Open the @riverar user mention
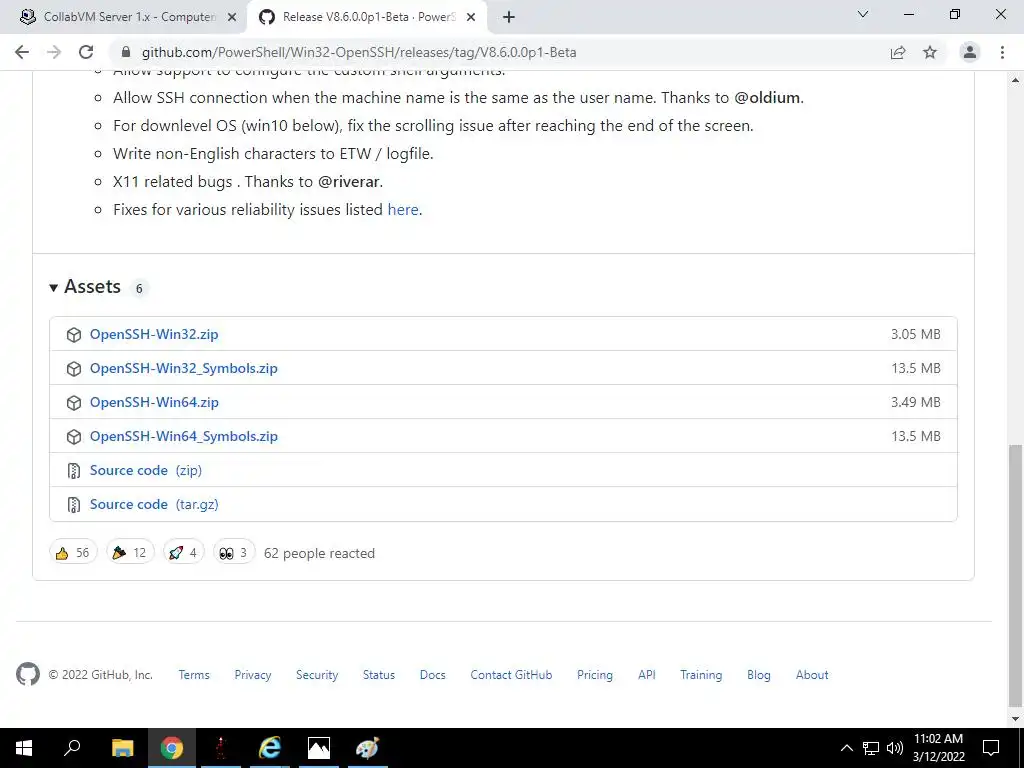 coord(349,182)
